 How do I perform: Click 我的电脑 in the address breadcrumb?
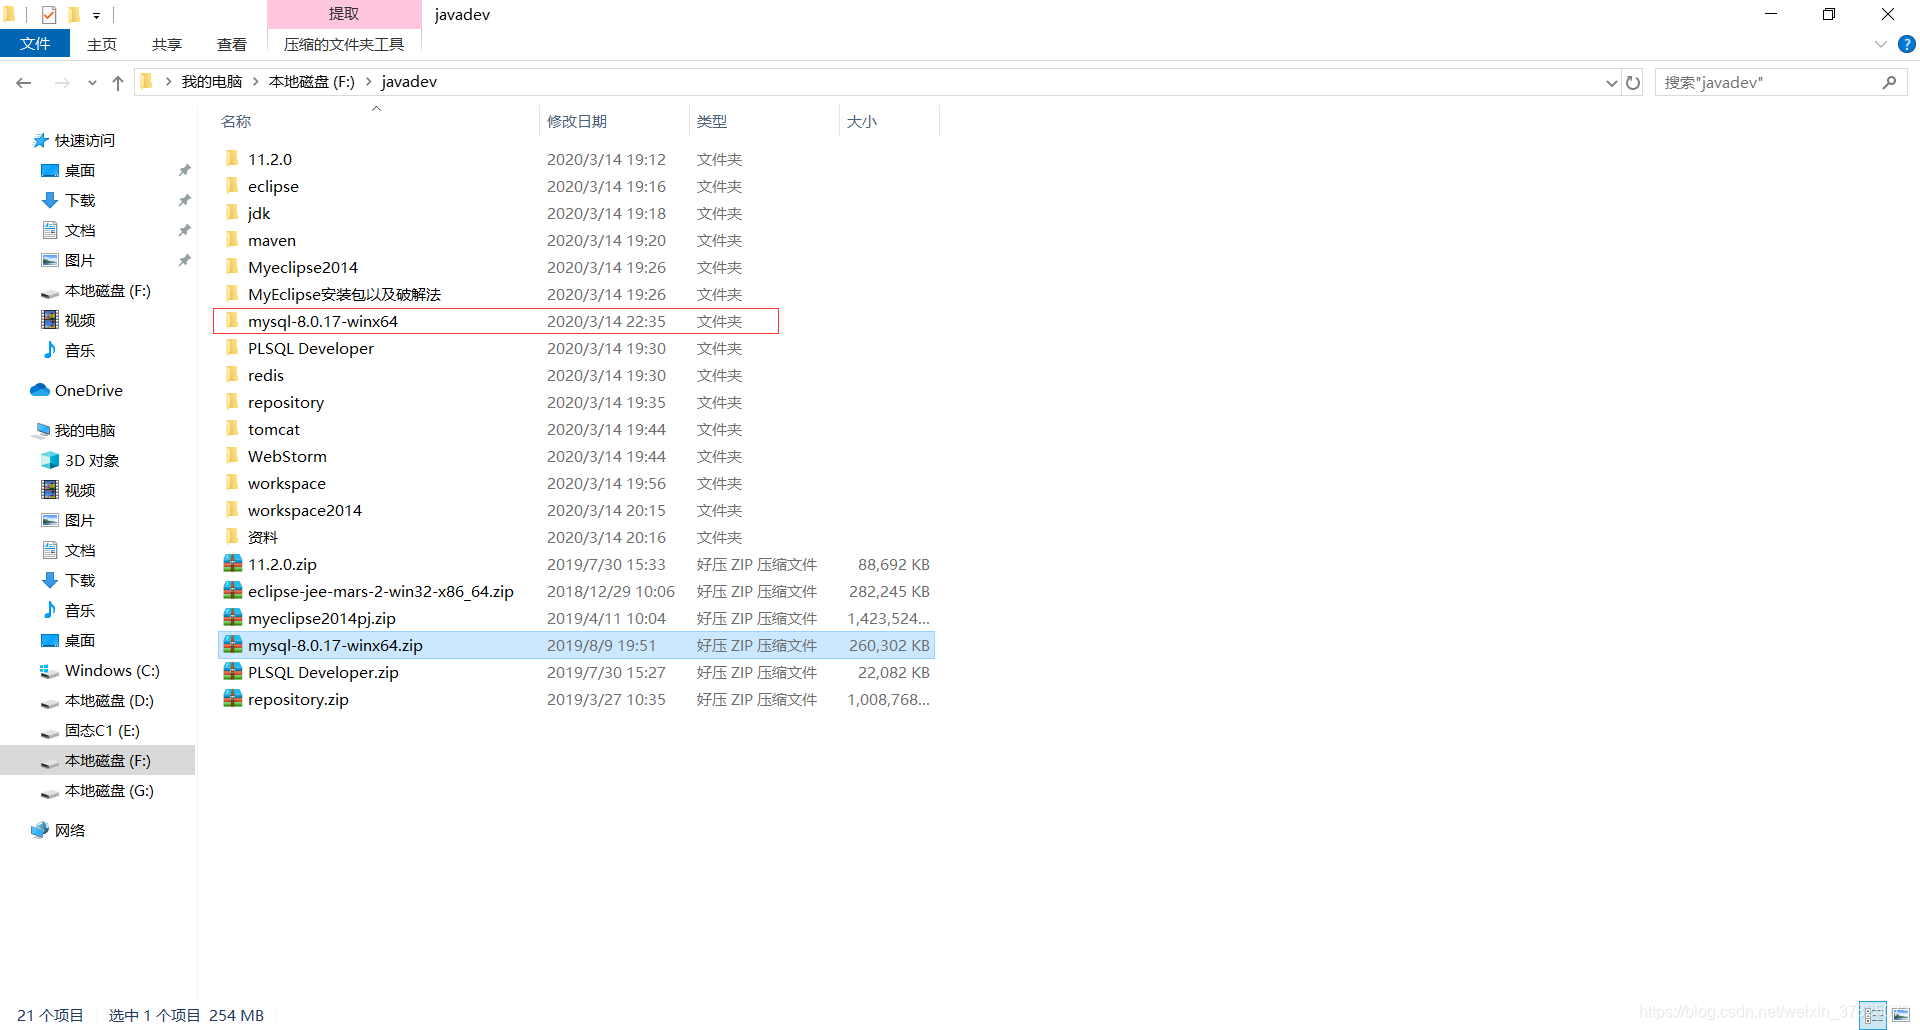point(212,81)
